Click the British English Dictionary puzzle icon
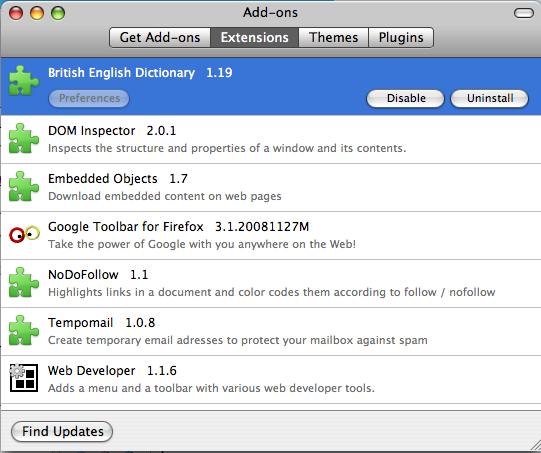The image size is (541, 453). 24,80
